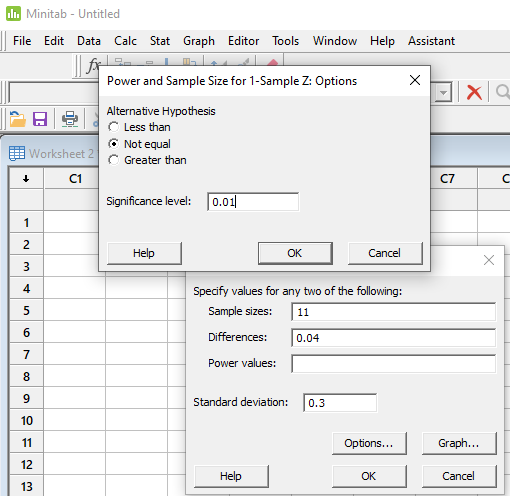The image size is (510, 496).
Task: Click the Print Window printer icon
Action: [70, 119]
